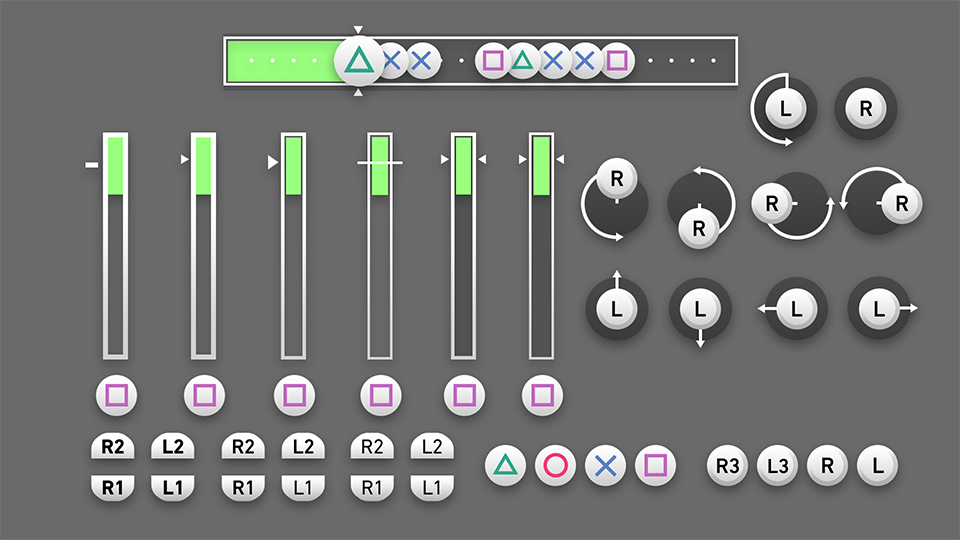Click the square button that ends the sequence bar group
Viewport: 960px width, 540px height.
tap(617, 61)
